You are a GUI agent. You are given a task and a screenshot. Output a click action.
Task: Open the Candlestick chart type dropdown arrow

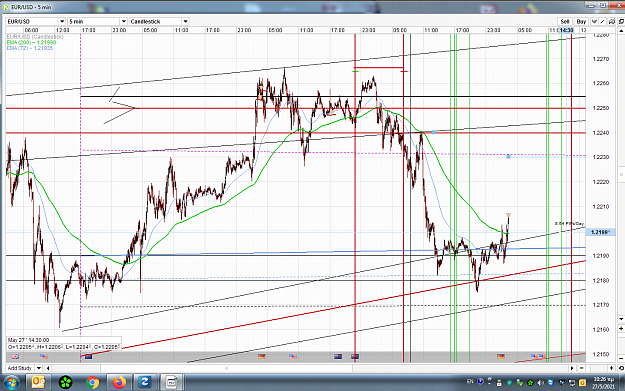[x=185, y=22]
